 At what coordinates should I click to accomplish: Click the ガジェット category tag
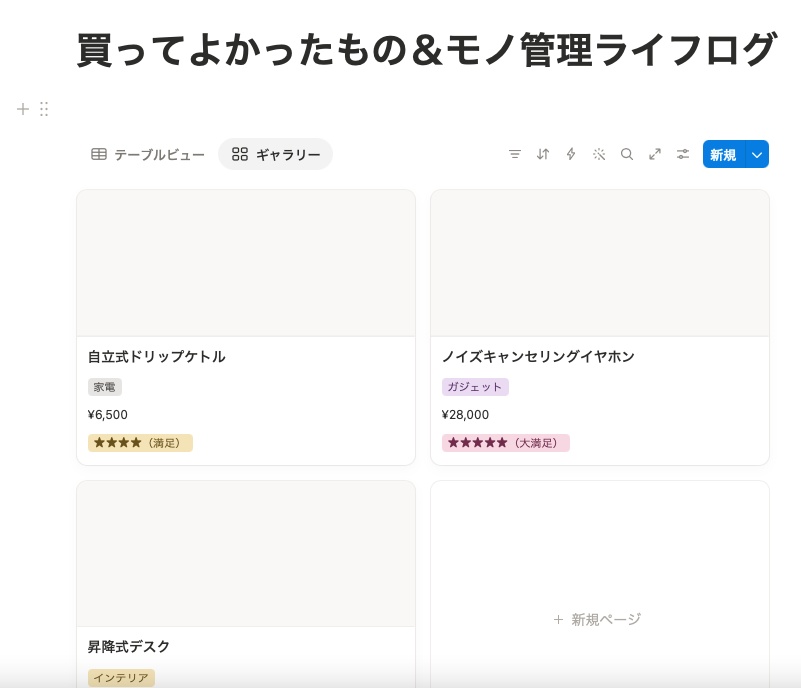click(475, 387)
